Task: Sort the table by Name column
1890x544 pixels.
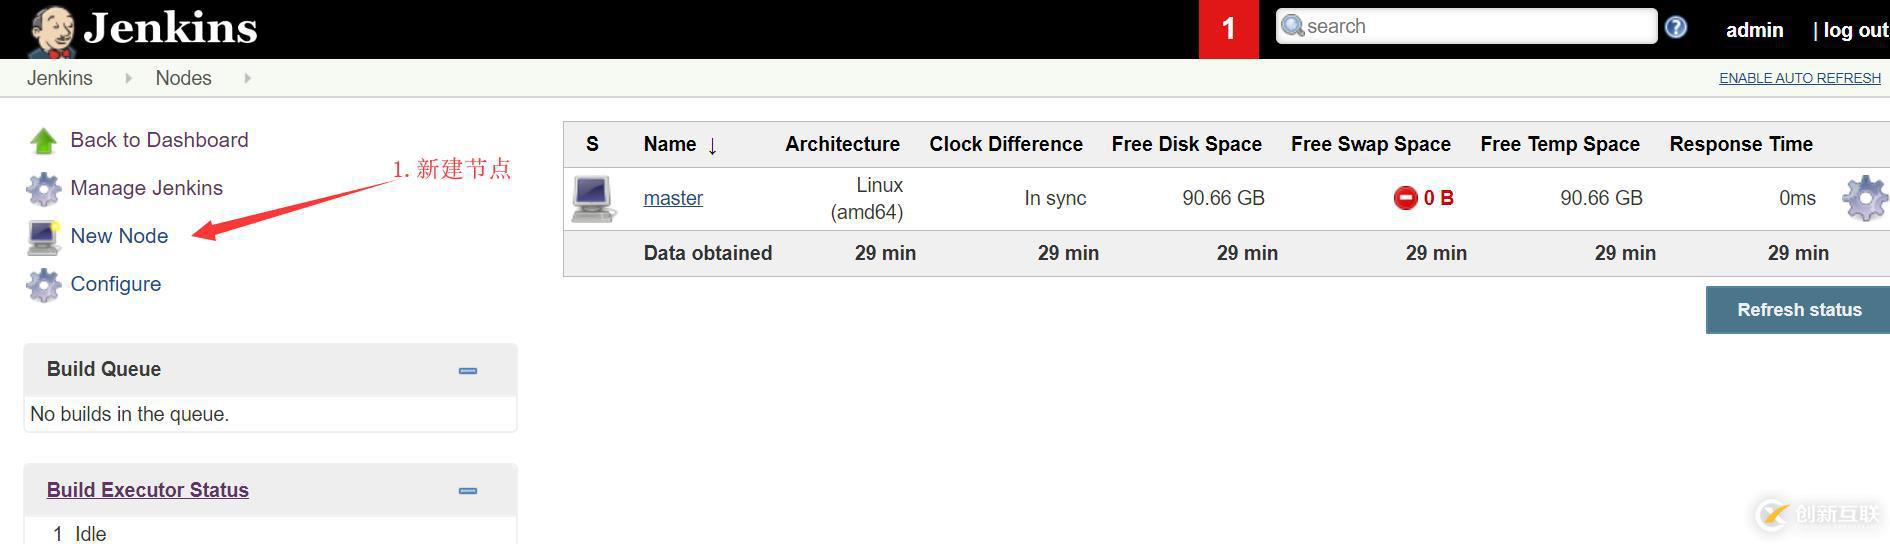Action: click(x=670, y=144)
